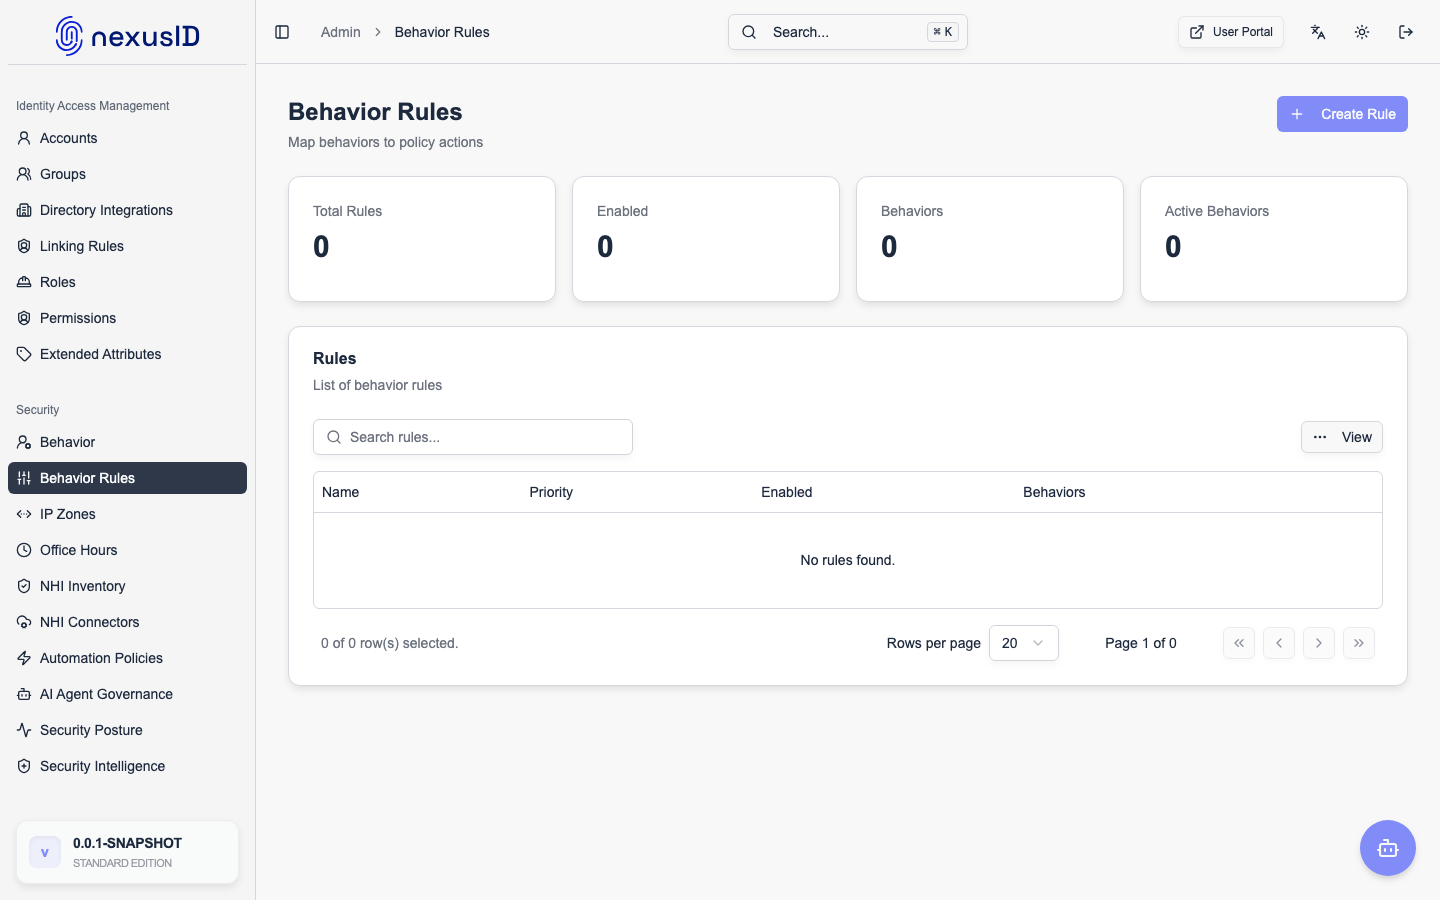
Task: Click the Security Intelligence shield icon
Action: [x=24, y=766]
